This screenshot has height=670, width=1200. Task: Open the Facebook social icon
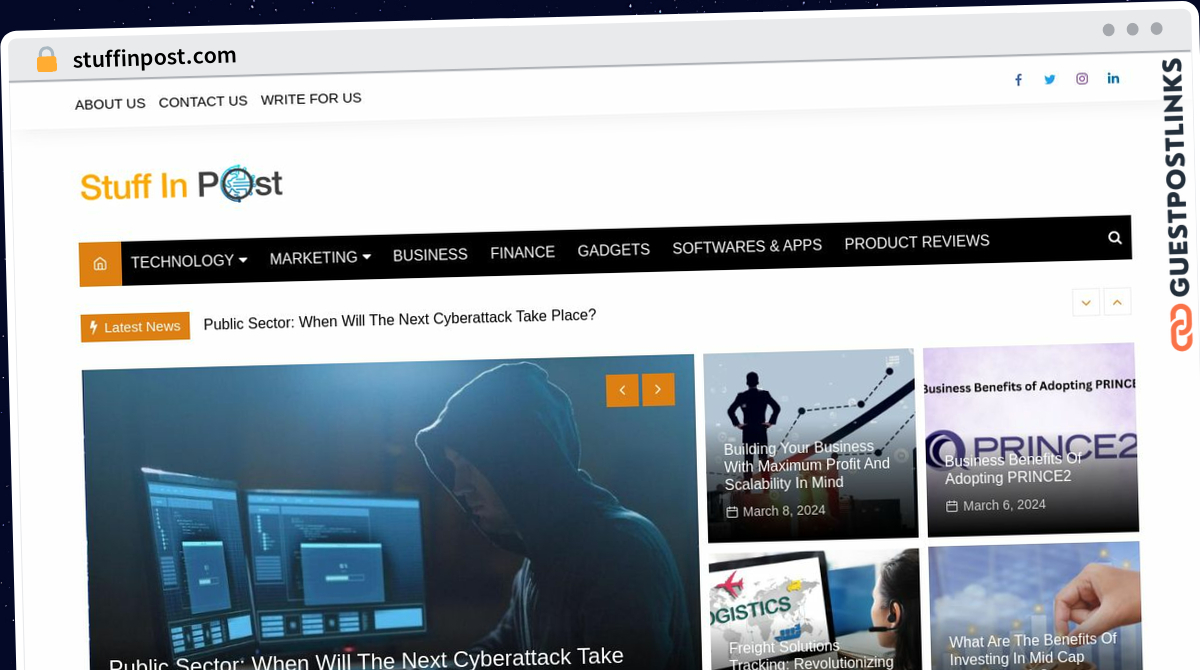pyautogui.click(x=1018, y=80)
